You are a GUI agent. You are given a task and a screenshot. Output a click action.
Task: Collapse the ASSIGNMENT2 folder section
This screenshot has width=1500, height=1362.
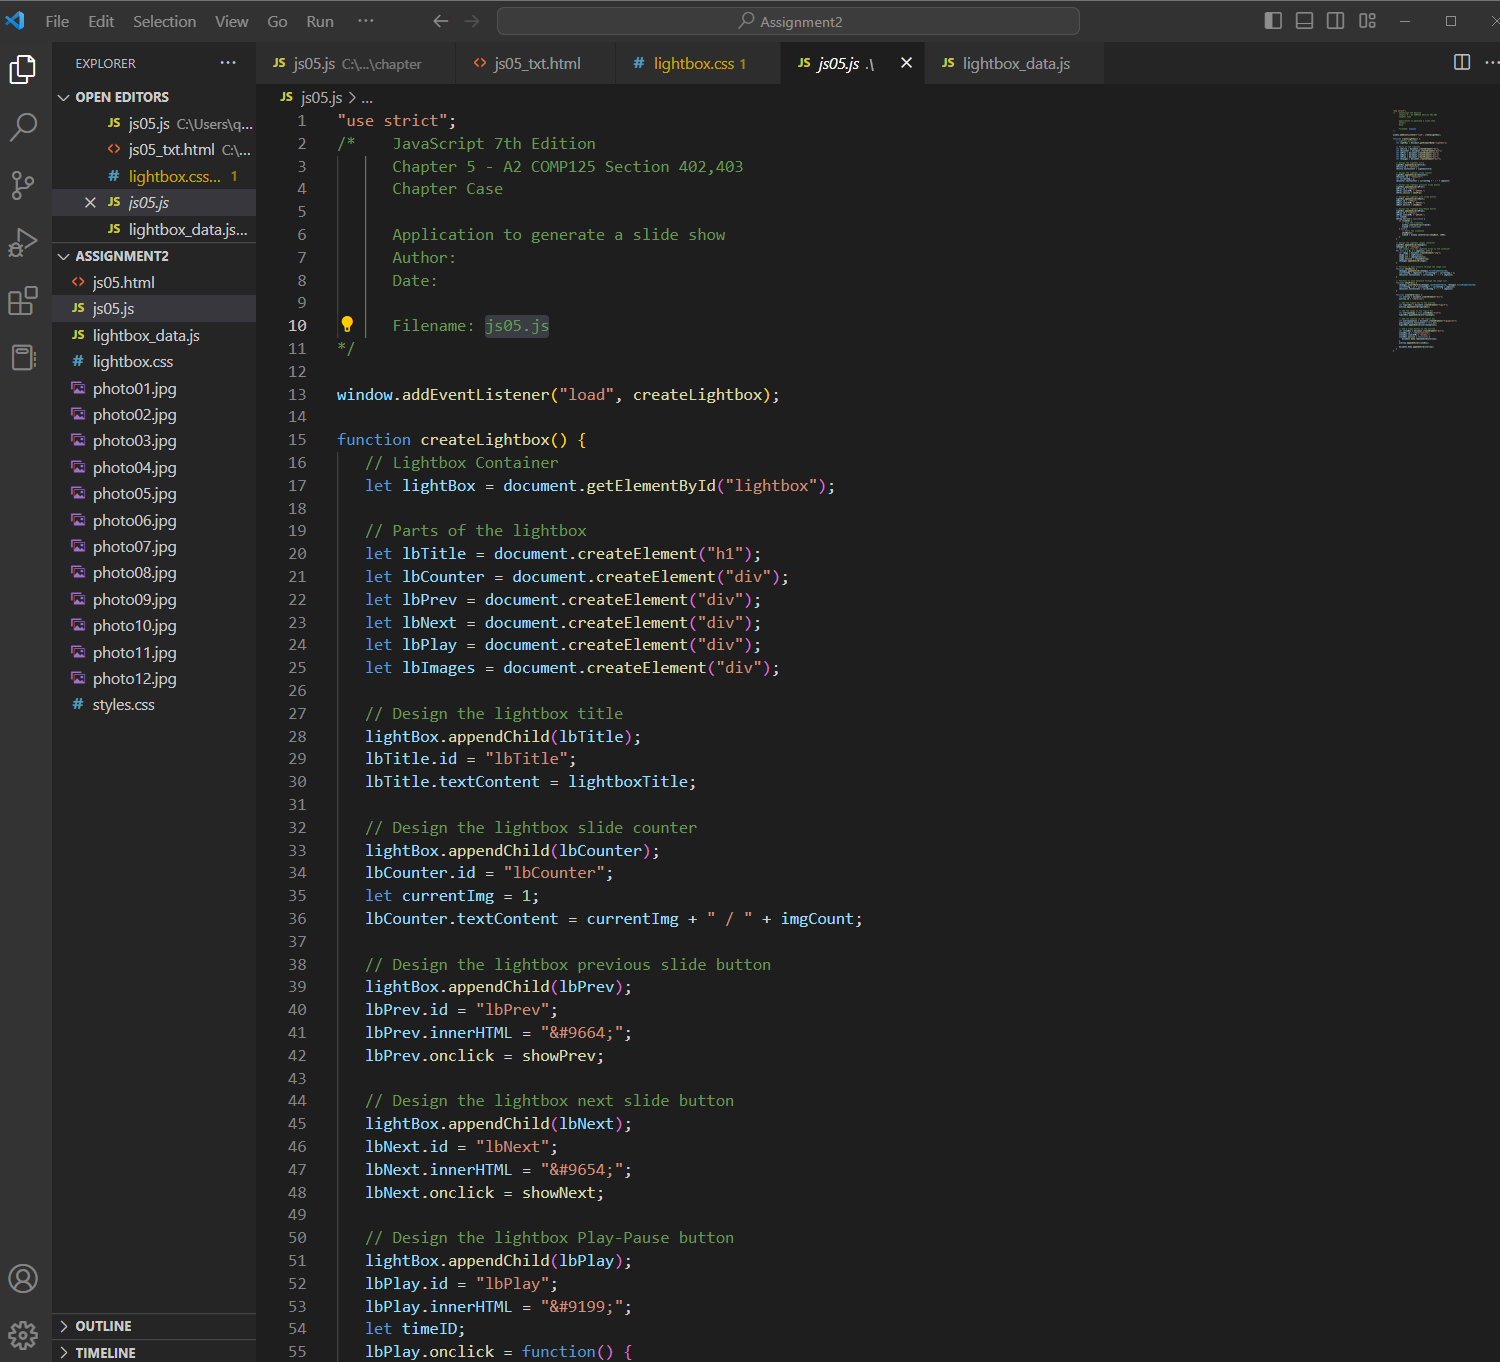tap(154, 256)
